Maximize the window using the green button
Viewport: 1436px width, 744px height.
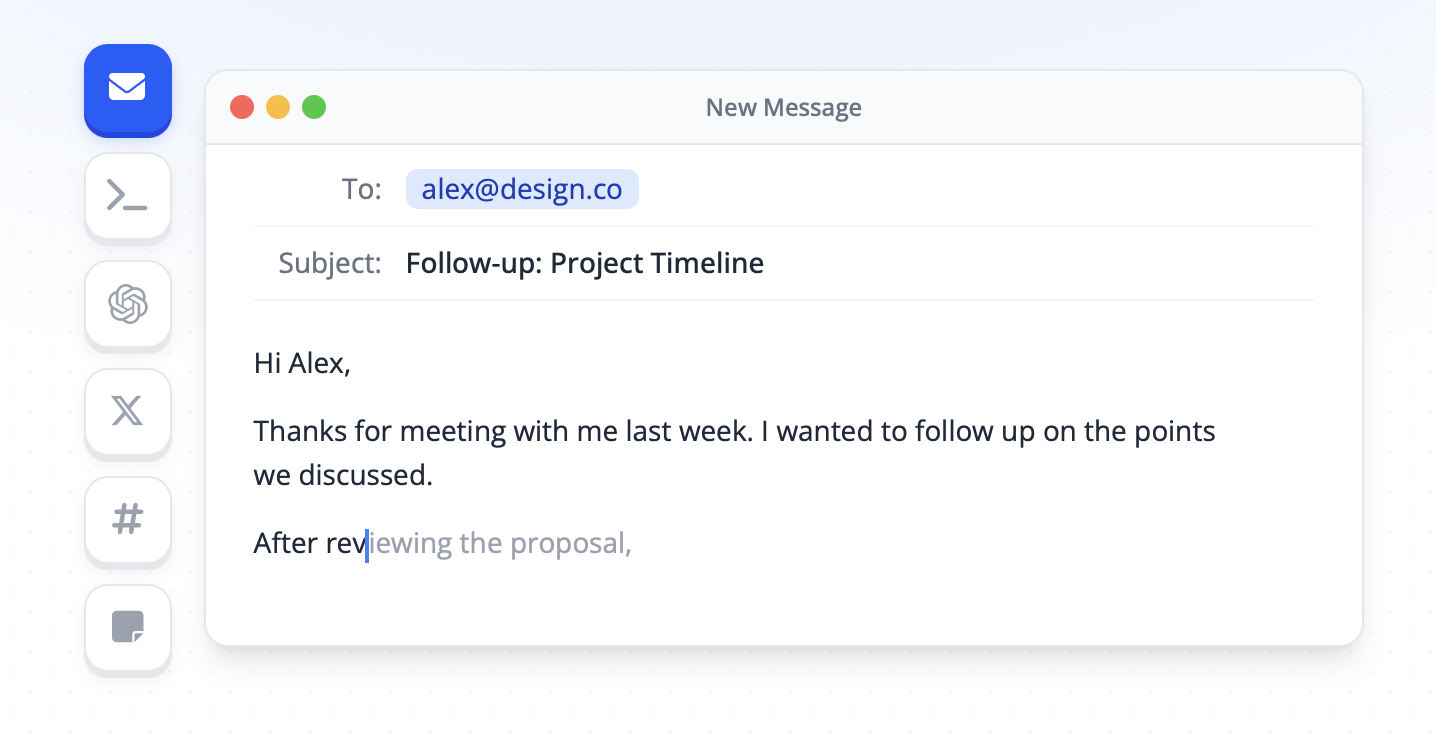click(314, 107)
